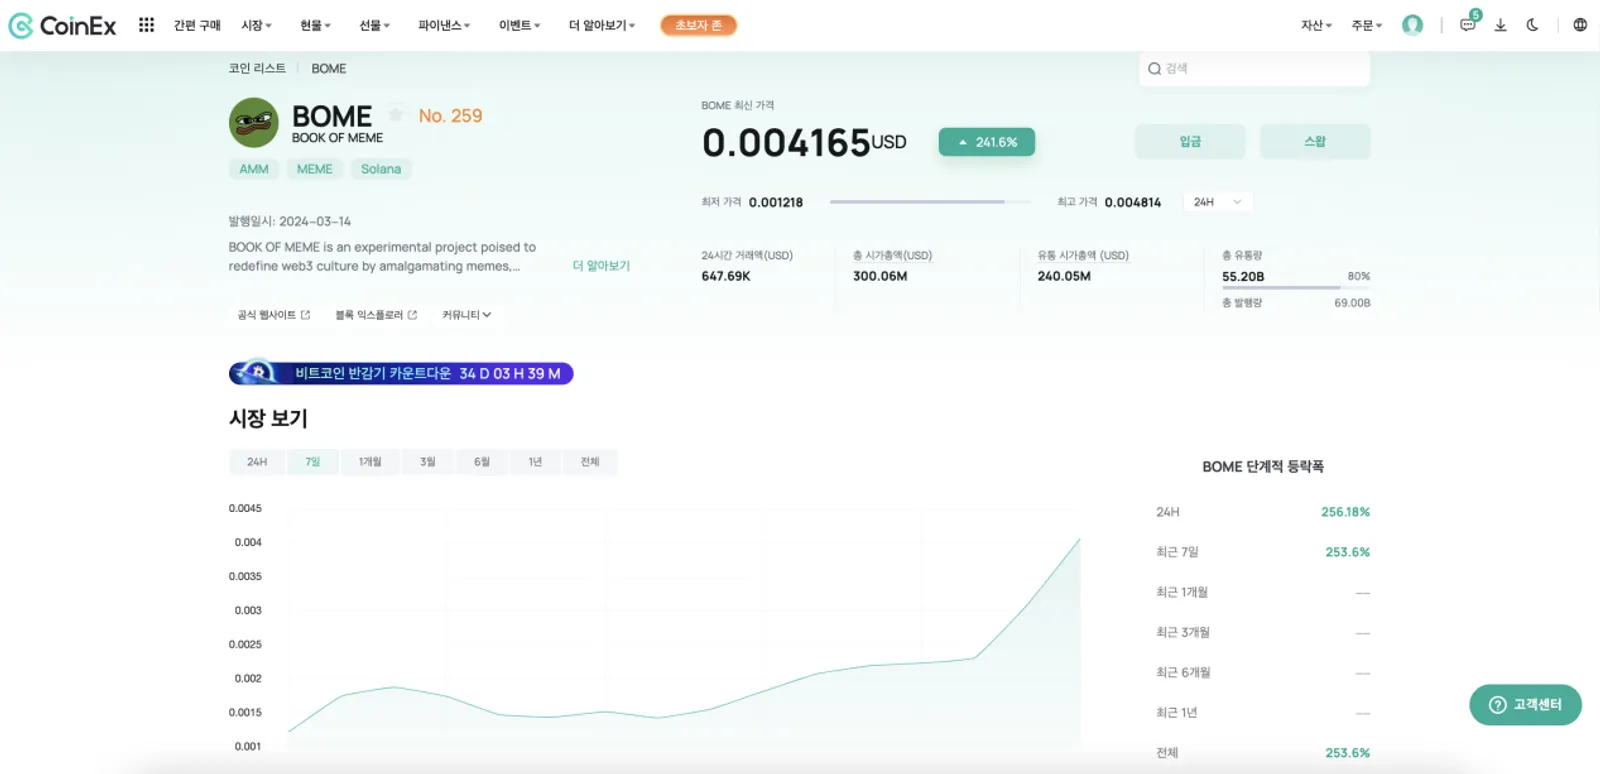Click the 초보자 존 button
Image resolution: width=1600 pixels, height=774 pixels.
(698, 25)
